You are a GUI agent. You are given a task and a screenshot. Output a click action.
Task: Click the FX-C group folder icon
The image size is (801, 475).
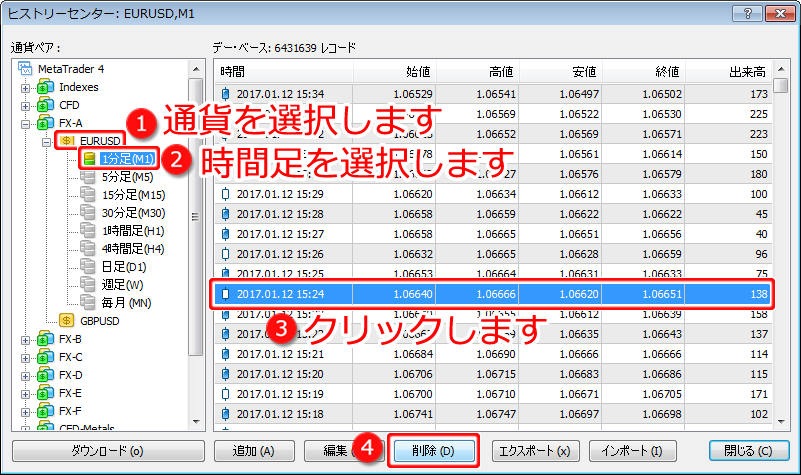coord(45,357)
